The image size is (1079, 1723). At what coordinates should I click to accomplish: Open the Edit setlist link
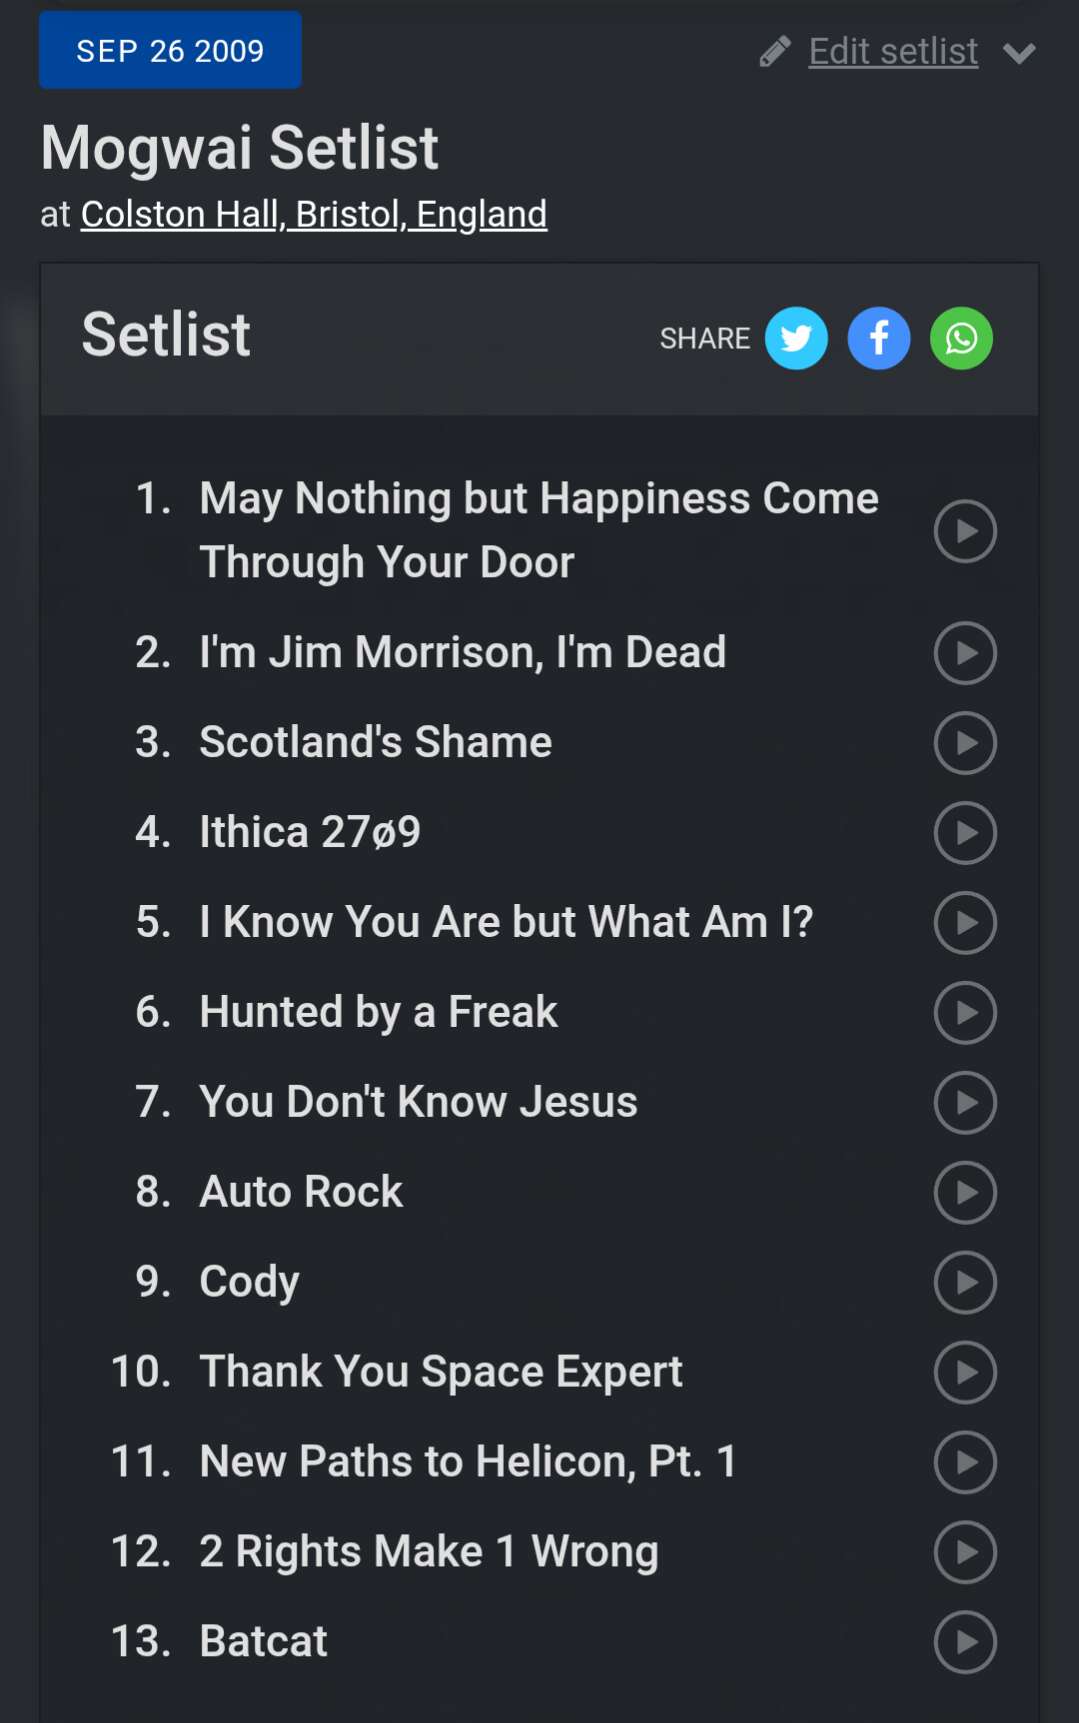click(893, 52)
